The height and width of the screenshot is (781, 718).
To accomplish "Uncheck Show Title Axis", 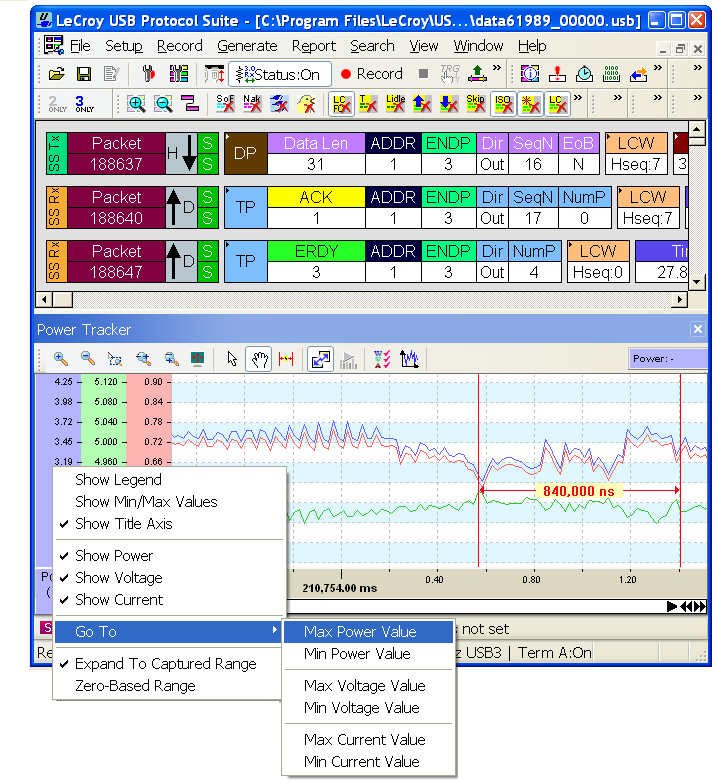I will pyautogui.click(x=170, y=523).
